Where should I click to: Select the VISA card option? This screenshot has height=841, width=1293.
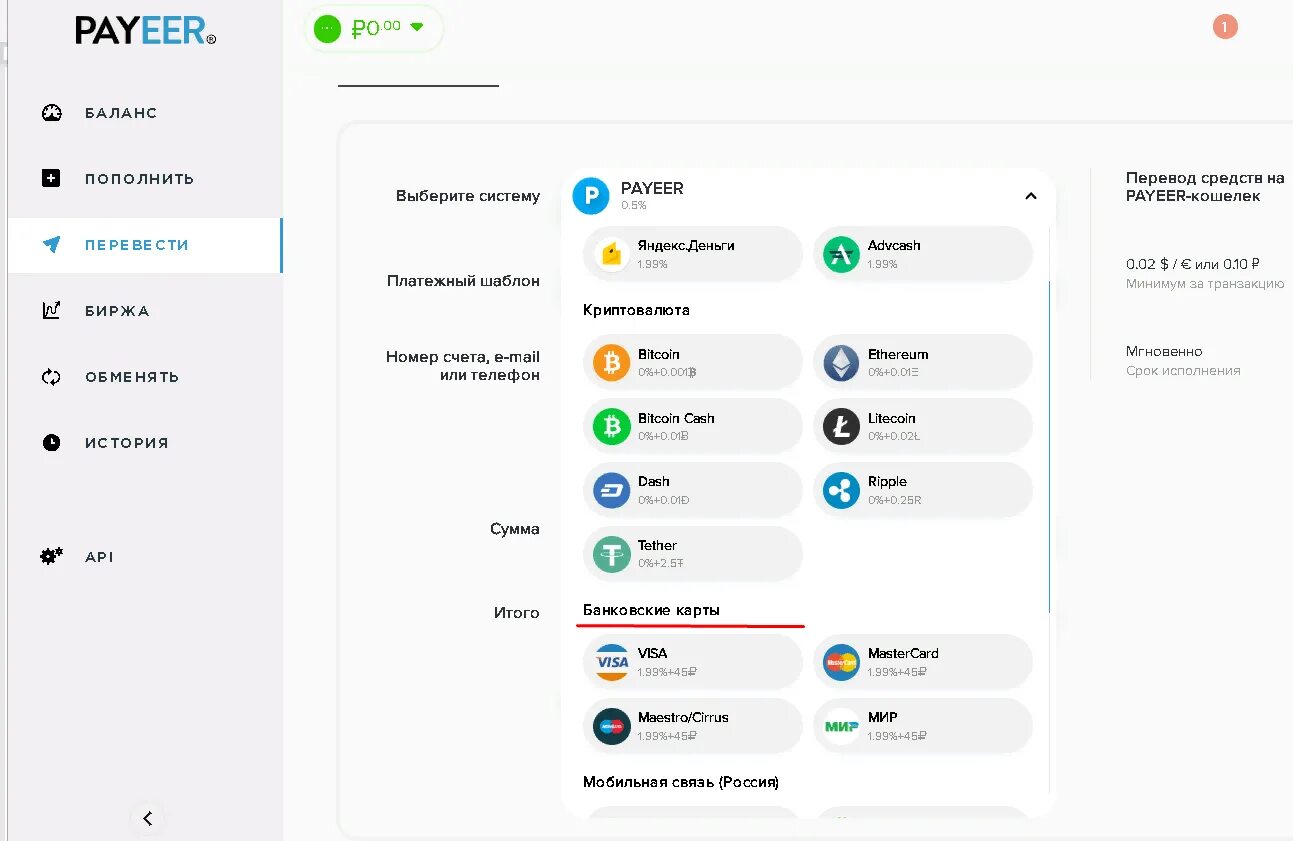pos(693,662)
